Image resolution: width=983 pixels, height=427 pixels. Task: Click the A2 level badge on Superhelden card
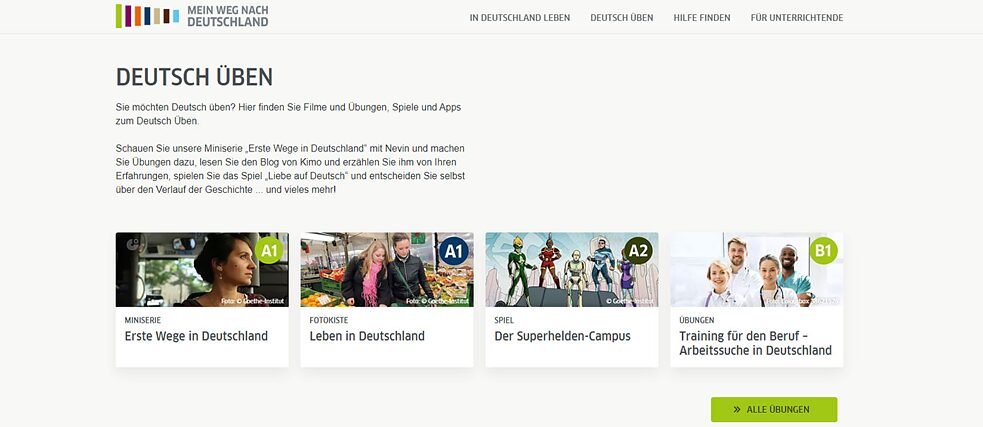click(638, 250)
